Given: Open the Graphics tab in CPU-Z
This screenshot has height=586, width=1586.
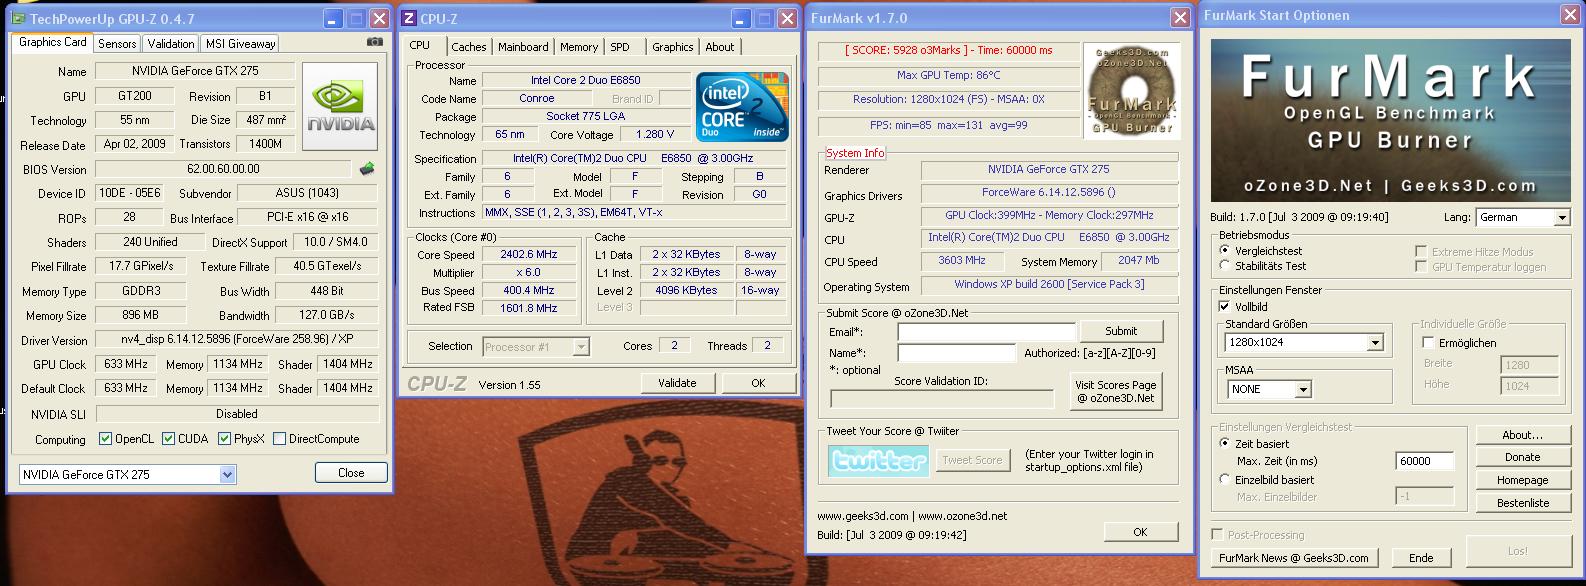Looking at the screenshot, I should click(673, 47).
